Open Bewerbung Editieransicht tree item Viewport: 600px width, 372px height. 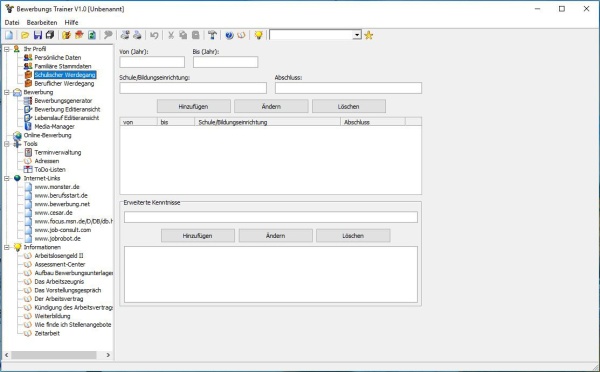(67, 109)
